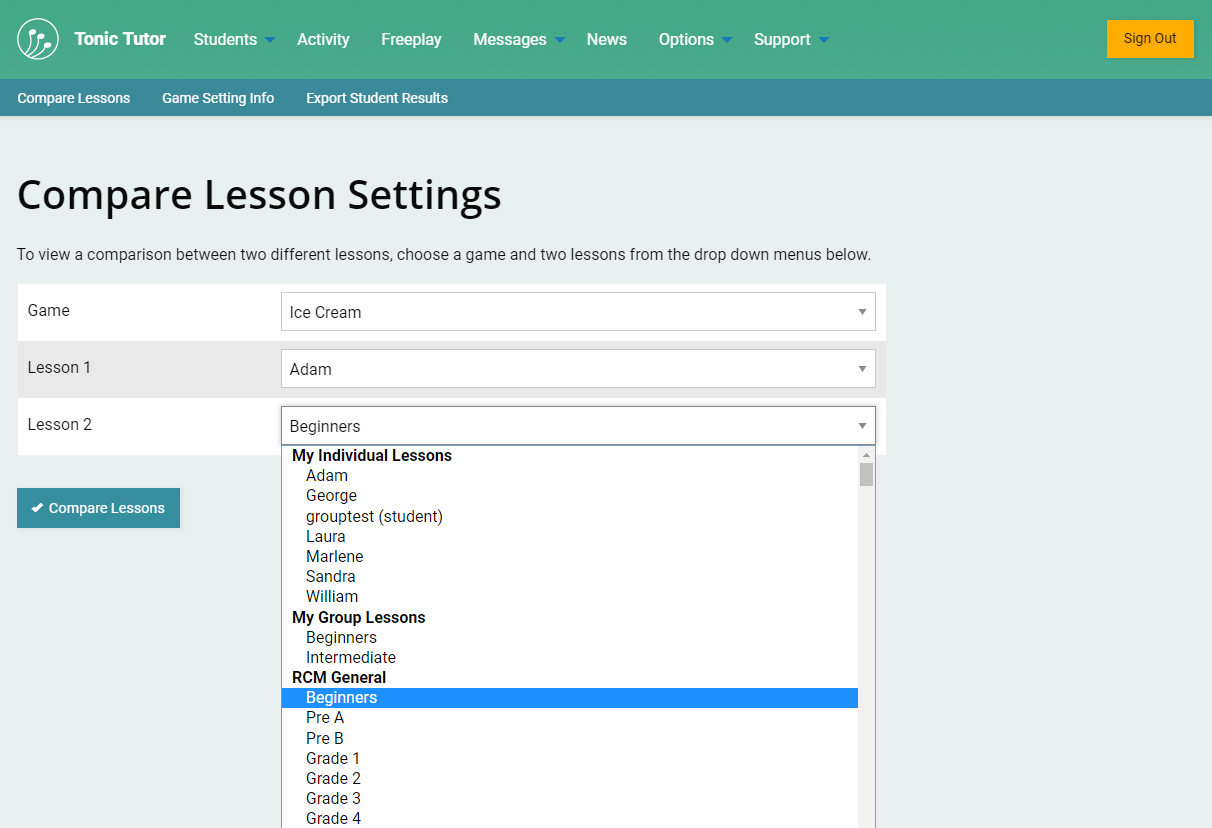The width and height of the screenshot is (1212, 828).
Task: Open the Game dropdown showing Ice Cream
Action: (x=577, y=312)
